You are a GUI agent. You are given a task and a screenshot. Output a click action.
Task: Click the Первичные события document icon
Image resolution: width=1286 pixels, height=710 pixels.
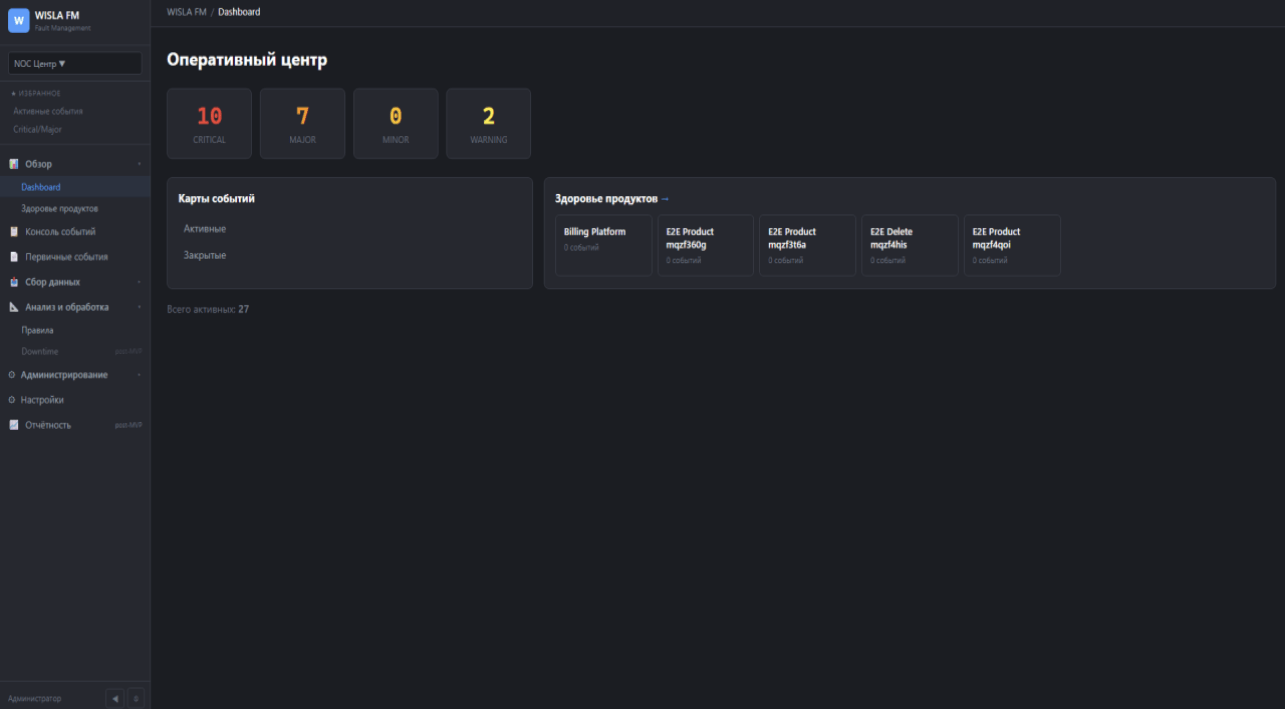[14, 257]
